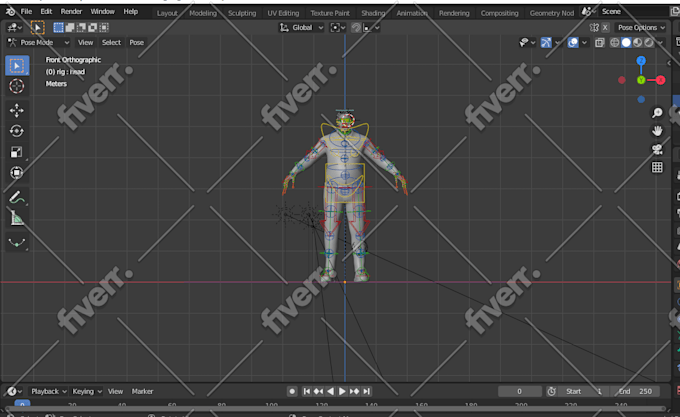The image size is (680, 417).
Task: Switch to the Sculpting workspace tab
Action: click(242, 13)
